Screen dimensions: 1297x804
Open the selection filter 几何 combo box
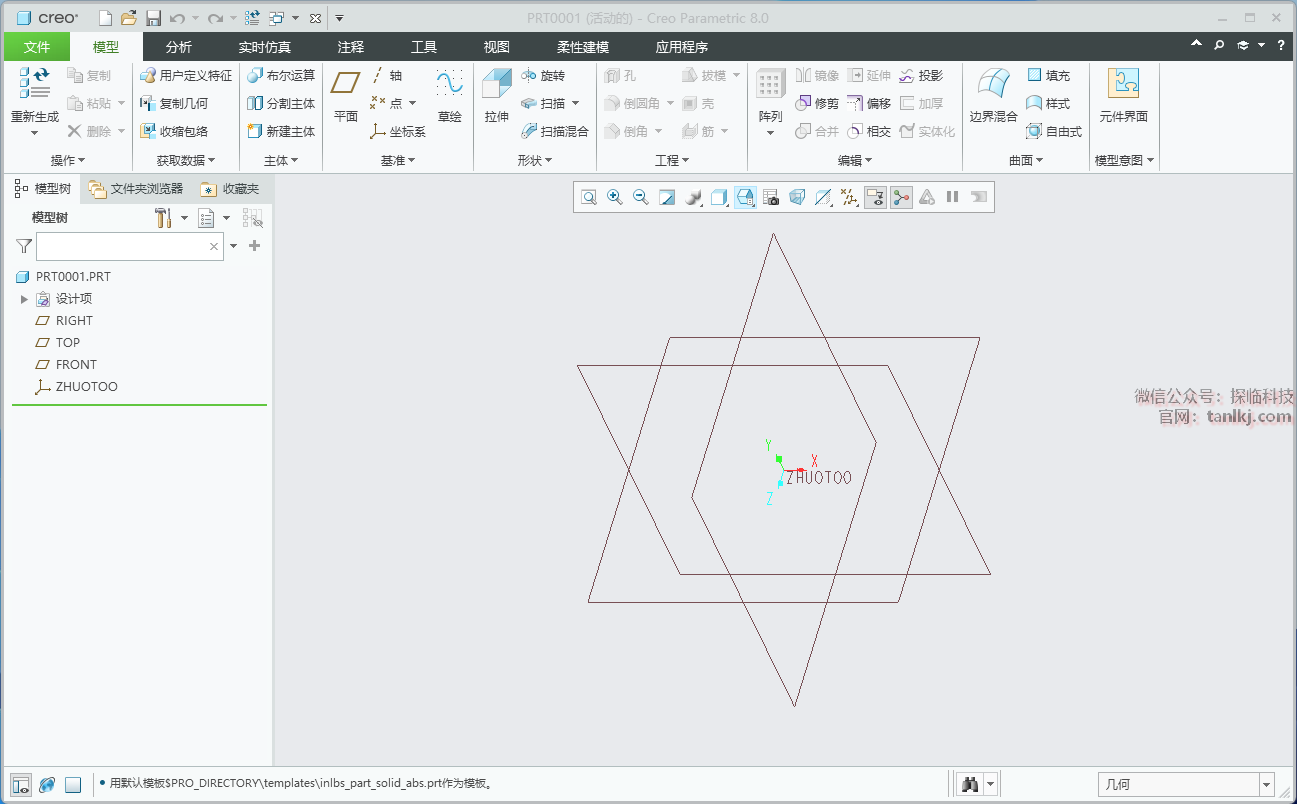point(1186,785)
